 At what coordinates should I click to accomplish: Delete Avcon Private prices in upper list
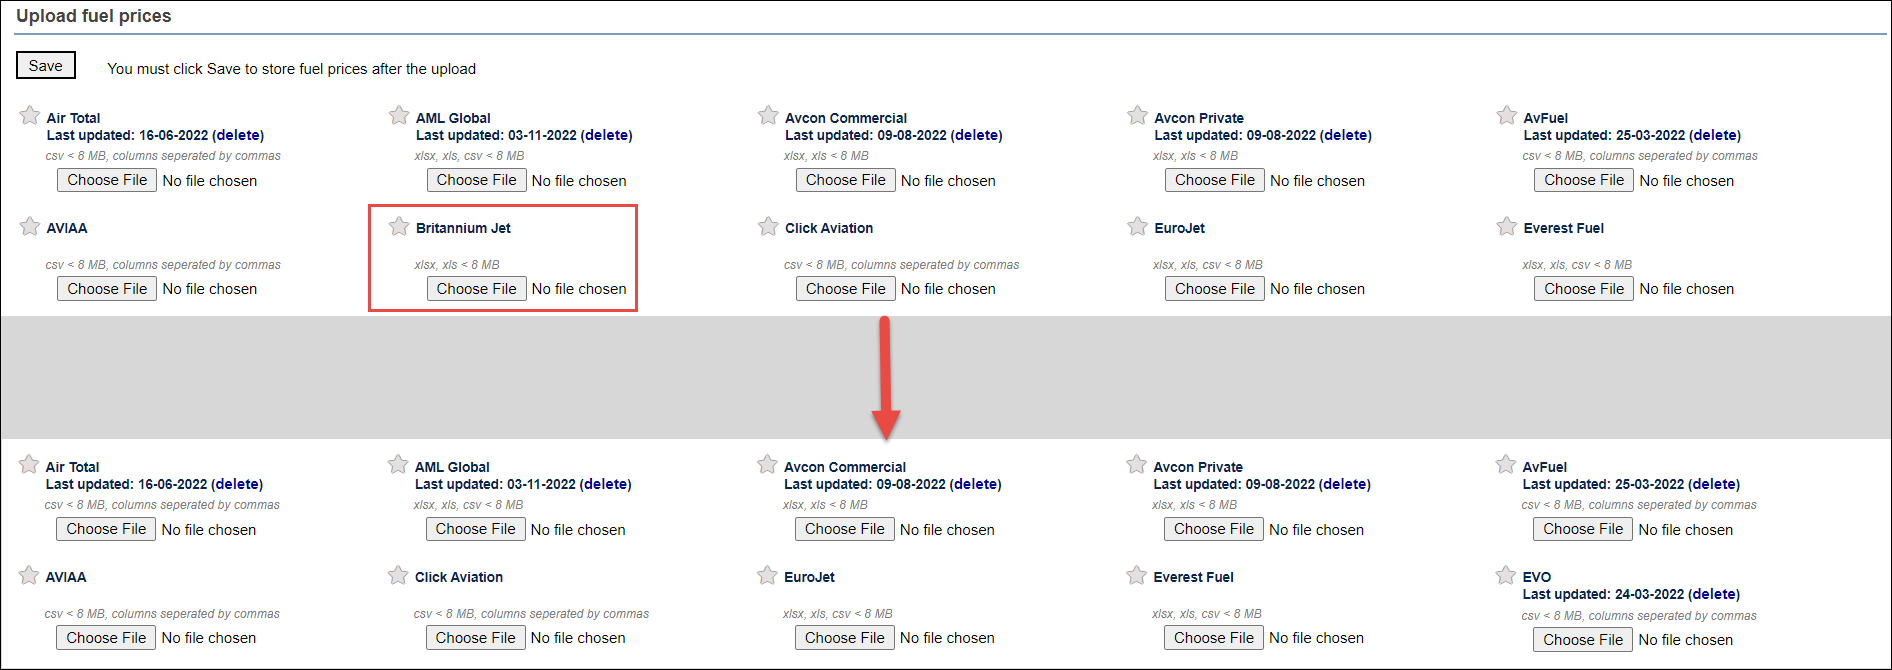[1346, 135]
